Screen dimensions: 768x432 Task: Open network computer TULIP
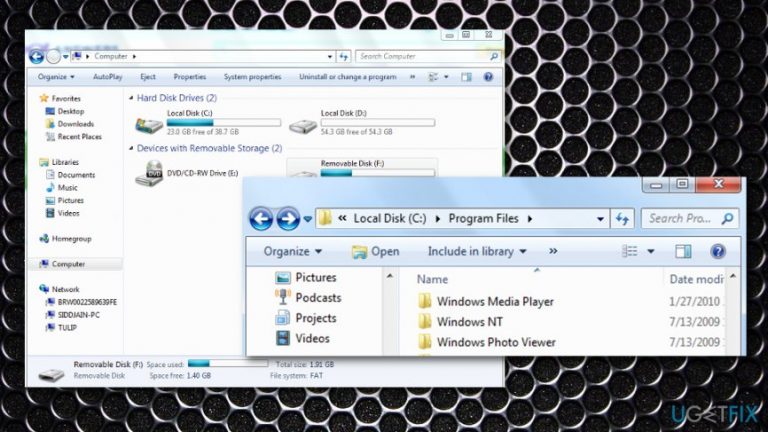(x=61, y=328)
